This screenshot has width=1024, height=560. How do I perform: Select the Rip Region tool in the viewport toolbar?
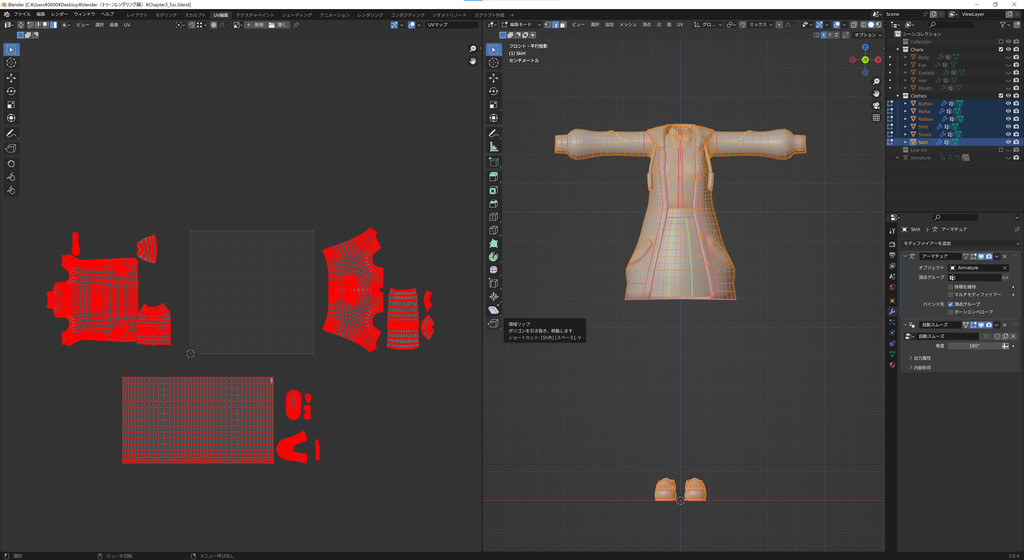click(x=493, y=324)
